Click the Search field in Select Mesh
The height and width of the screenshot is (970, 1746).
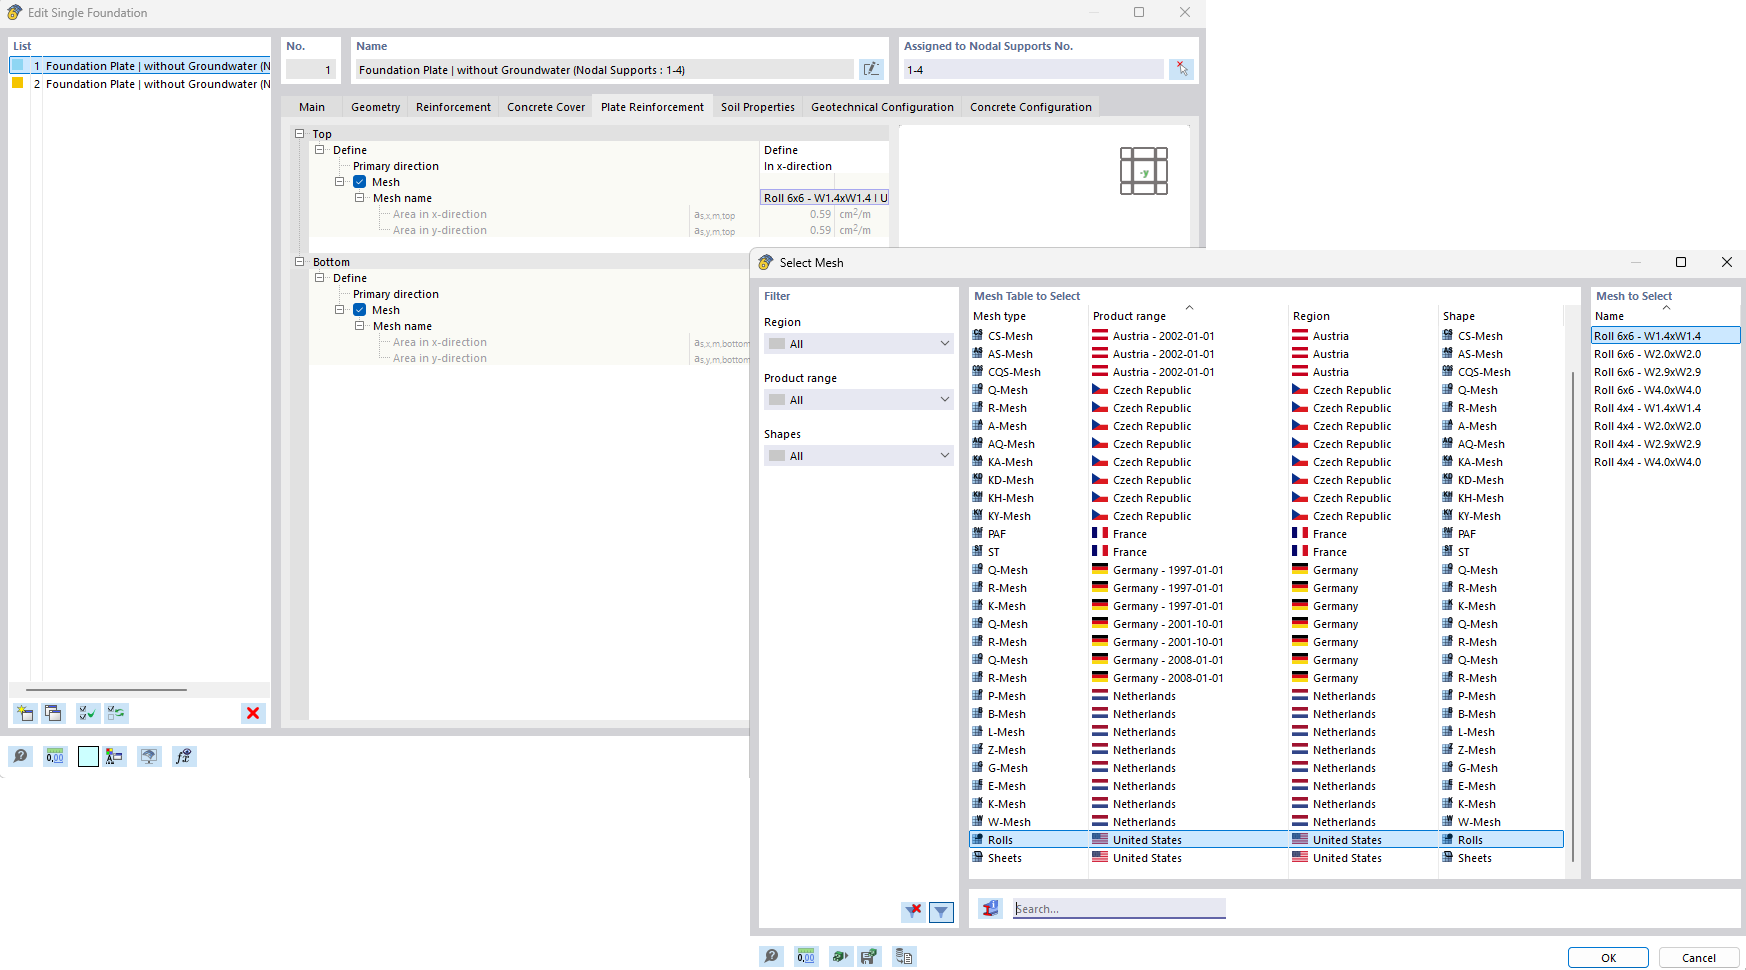coord(1119,908)
